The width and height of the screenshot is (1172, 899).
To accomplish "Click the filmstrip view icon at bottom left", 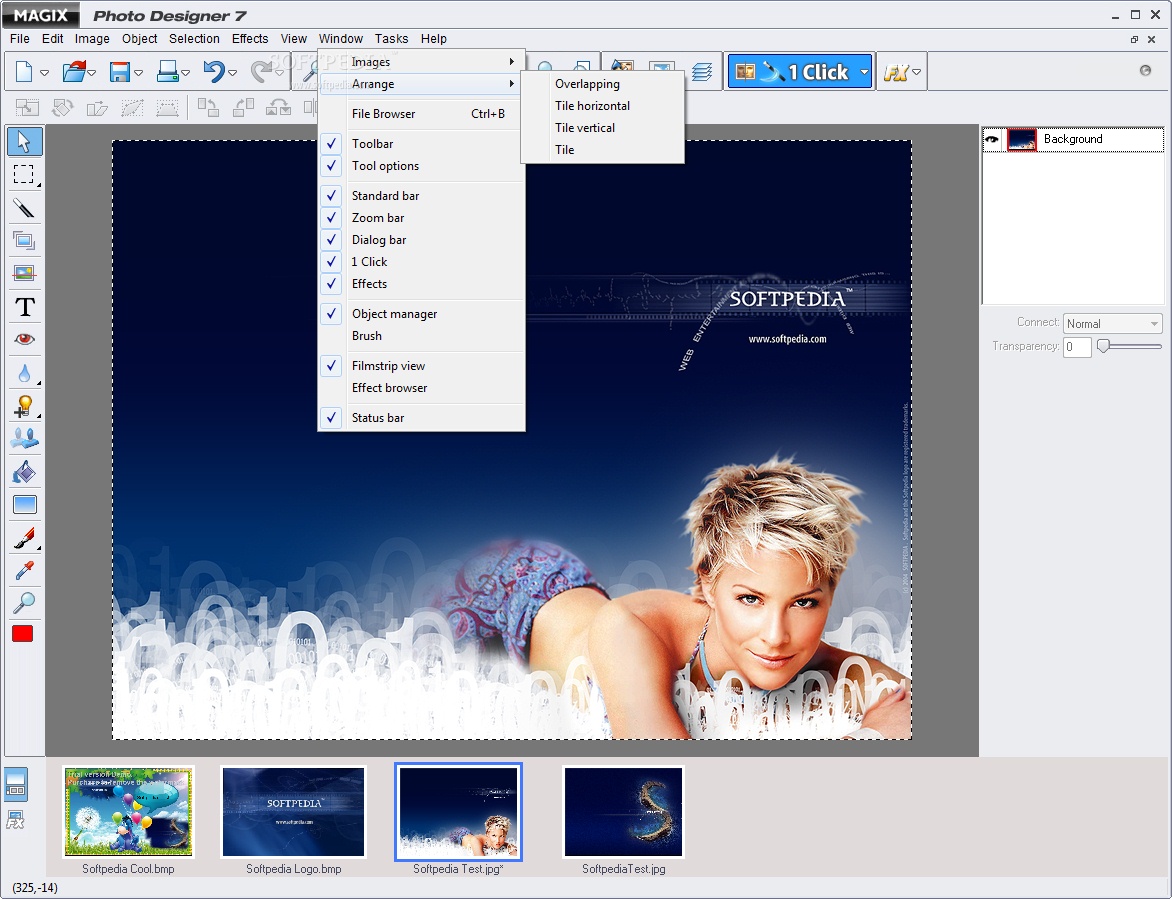I will pyautogui.click(x=16, y=785).
